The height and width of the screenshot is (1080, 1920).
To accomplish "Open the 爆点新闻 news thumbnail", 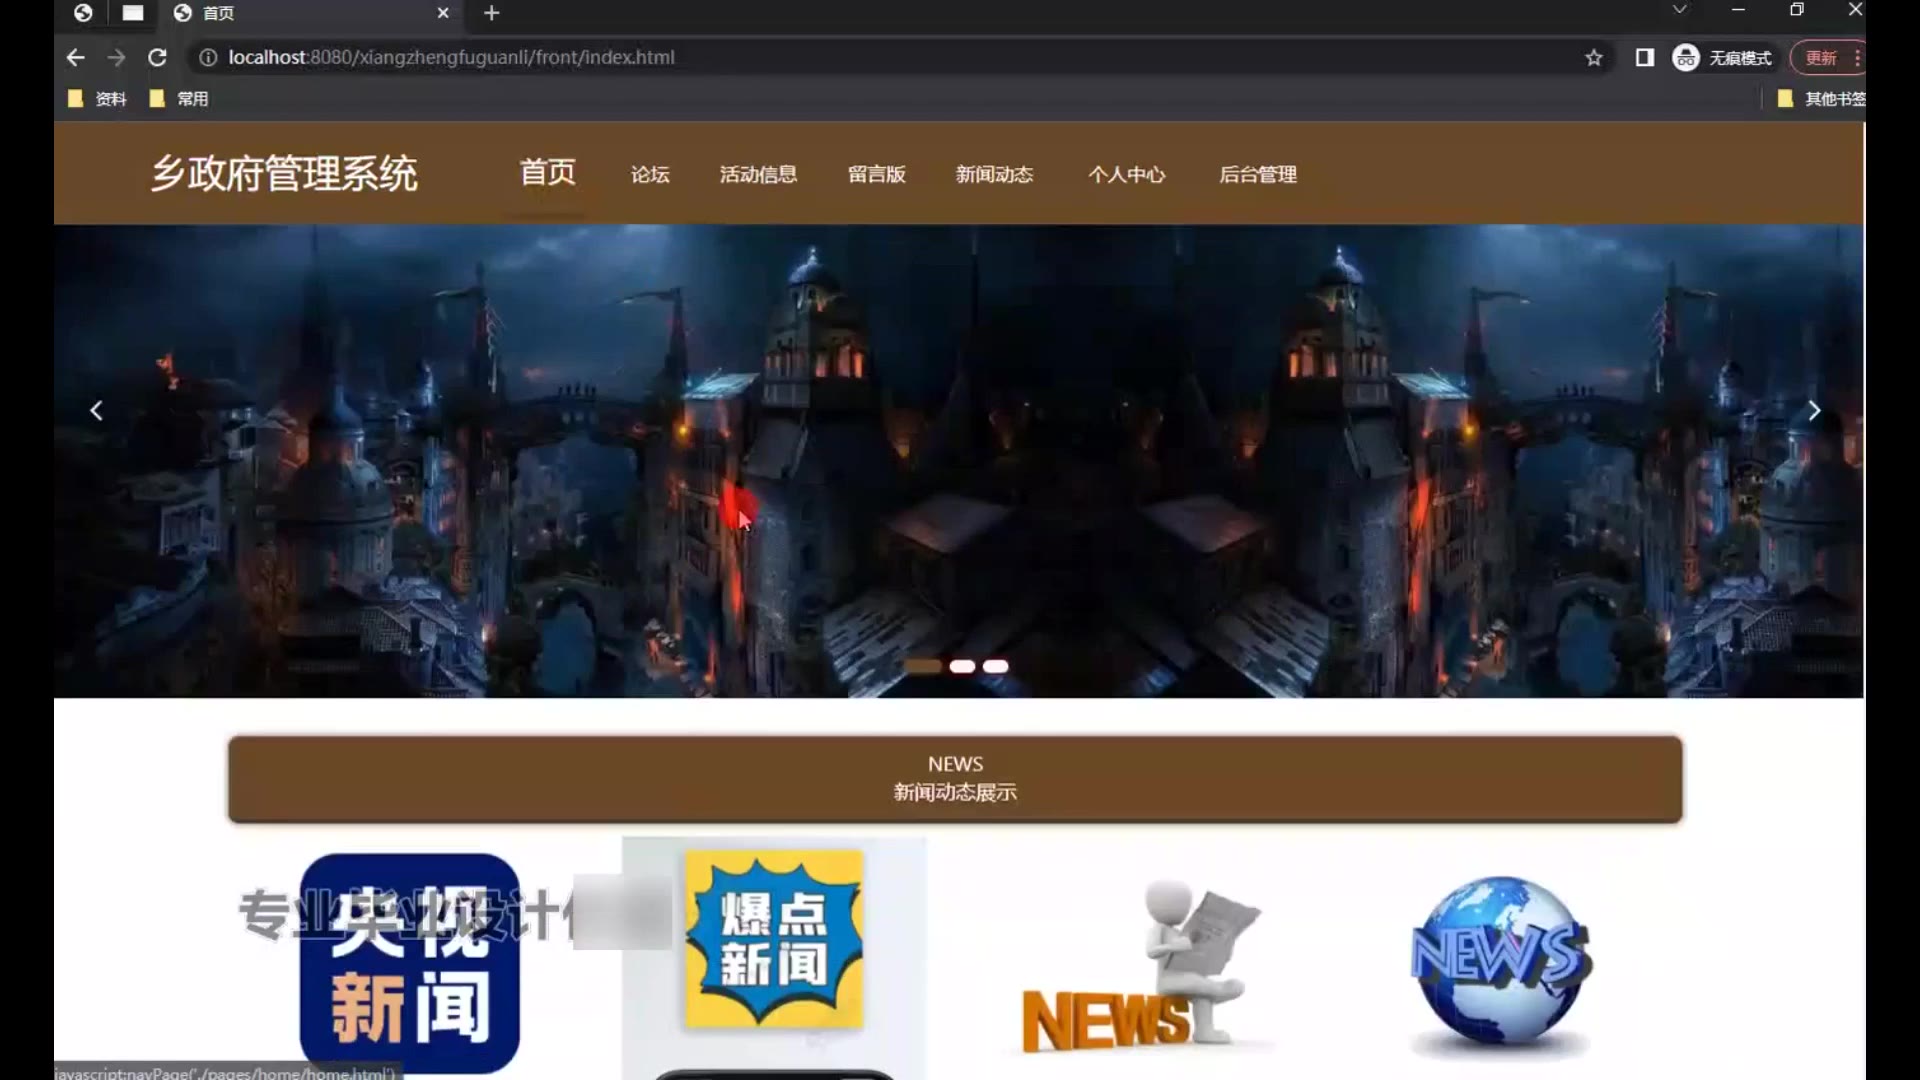I will coord(773,940).
